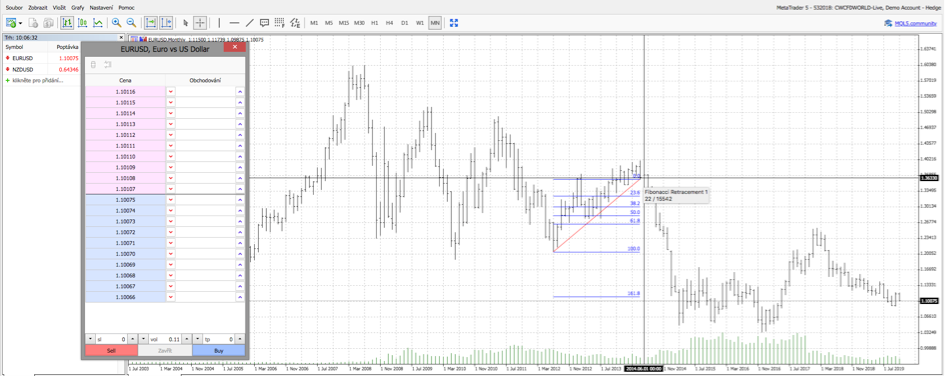Open the Vložit menu
945x376 pixels.
tap(60, 8)
